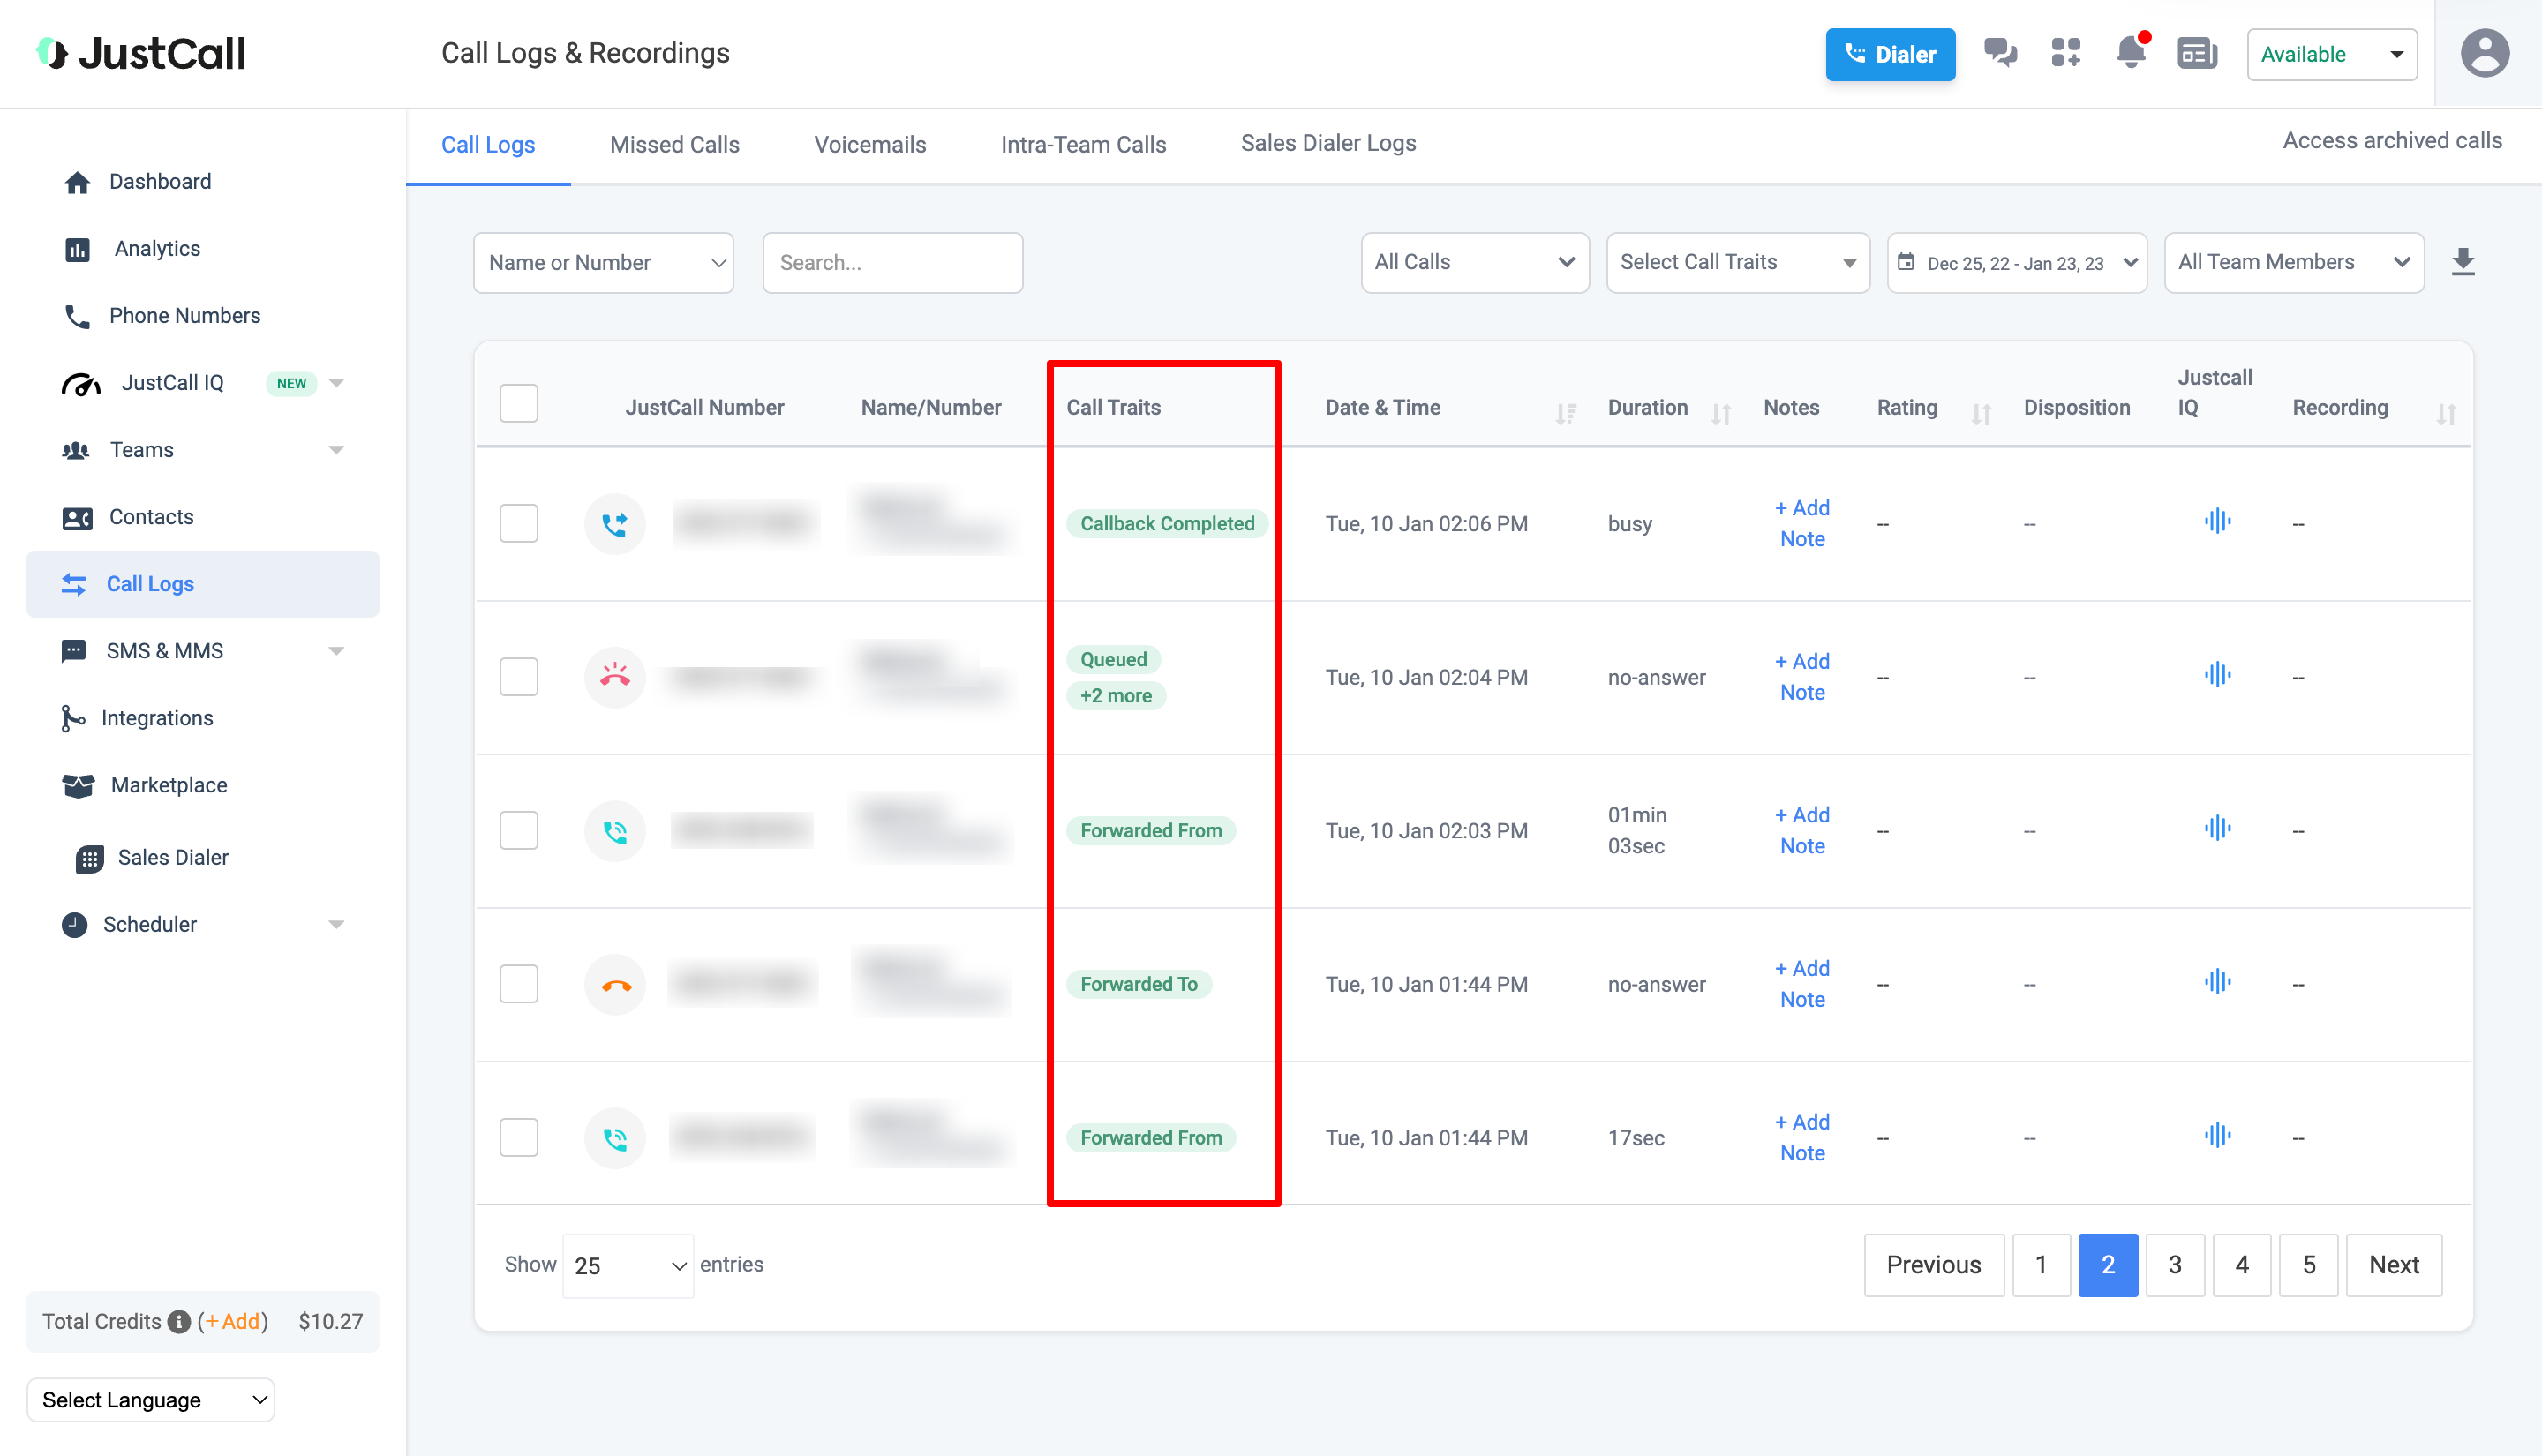Click the JustCall logo
The image size is (2542, 1456).
click(x=140, y=53)
